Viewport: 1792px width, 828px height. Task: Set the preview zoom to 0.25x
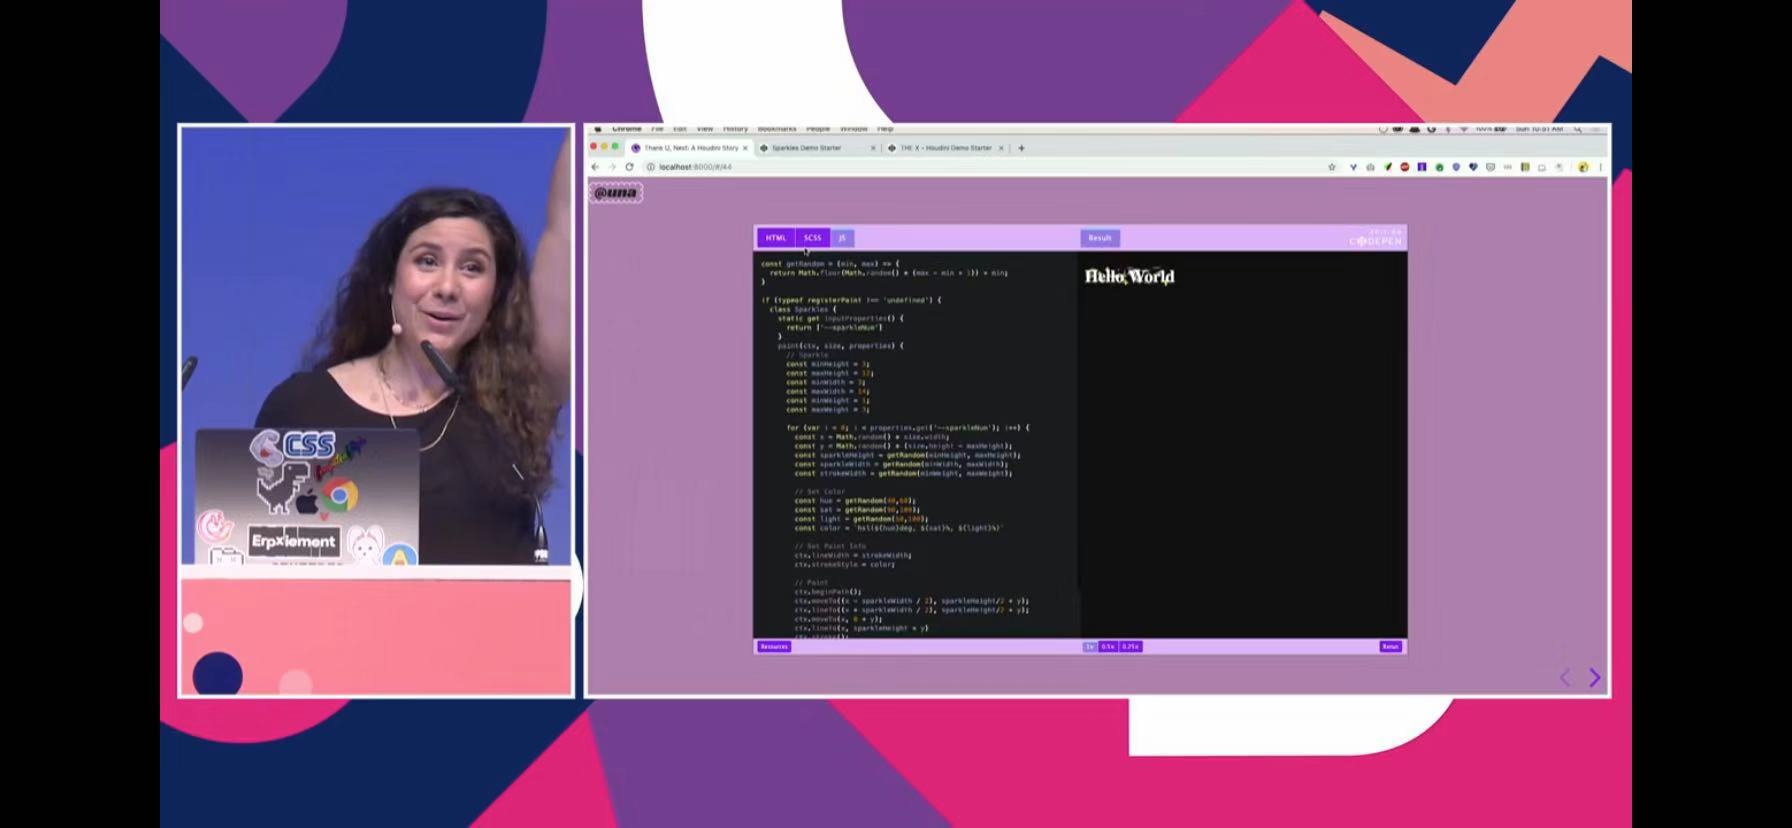pos(1130,646)
